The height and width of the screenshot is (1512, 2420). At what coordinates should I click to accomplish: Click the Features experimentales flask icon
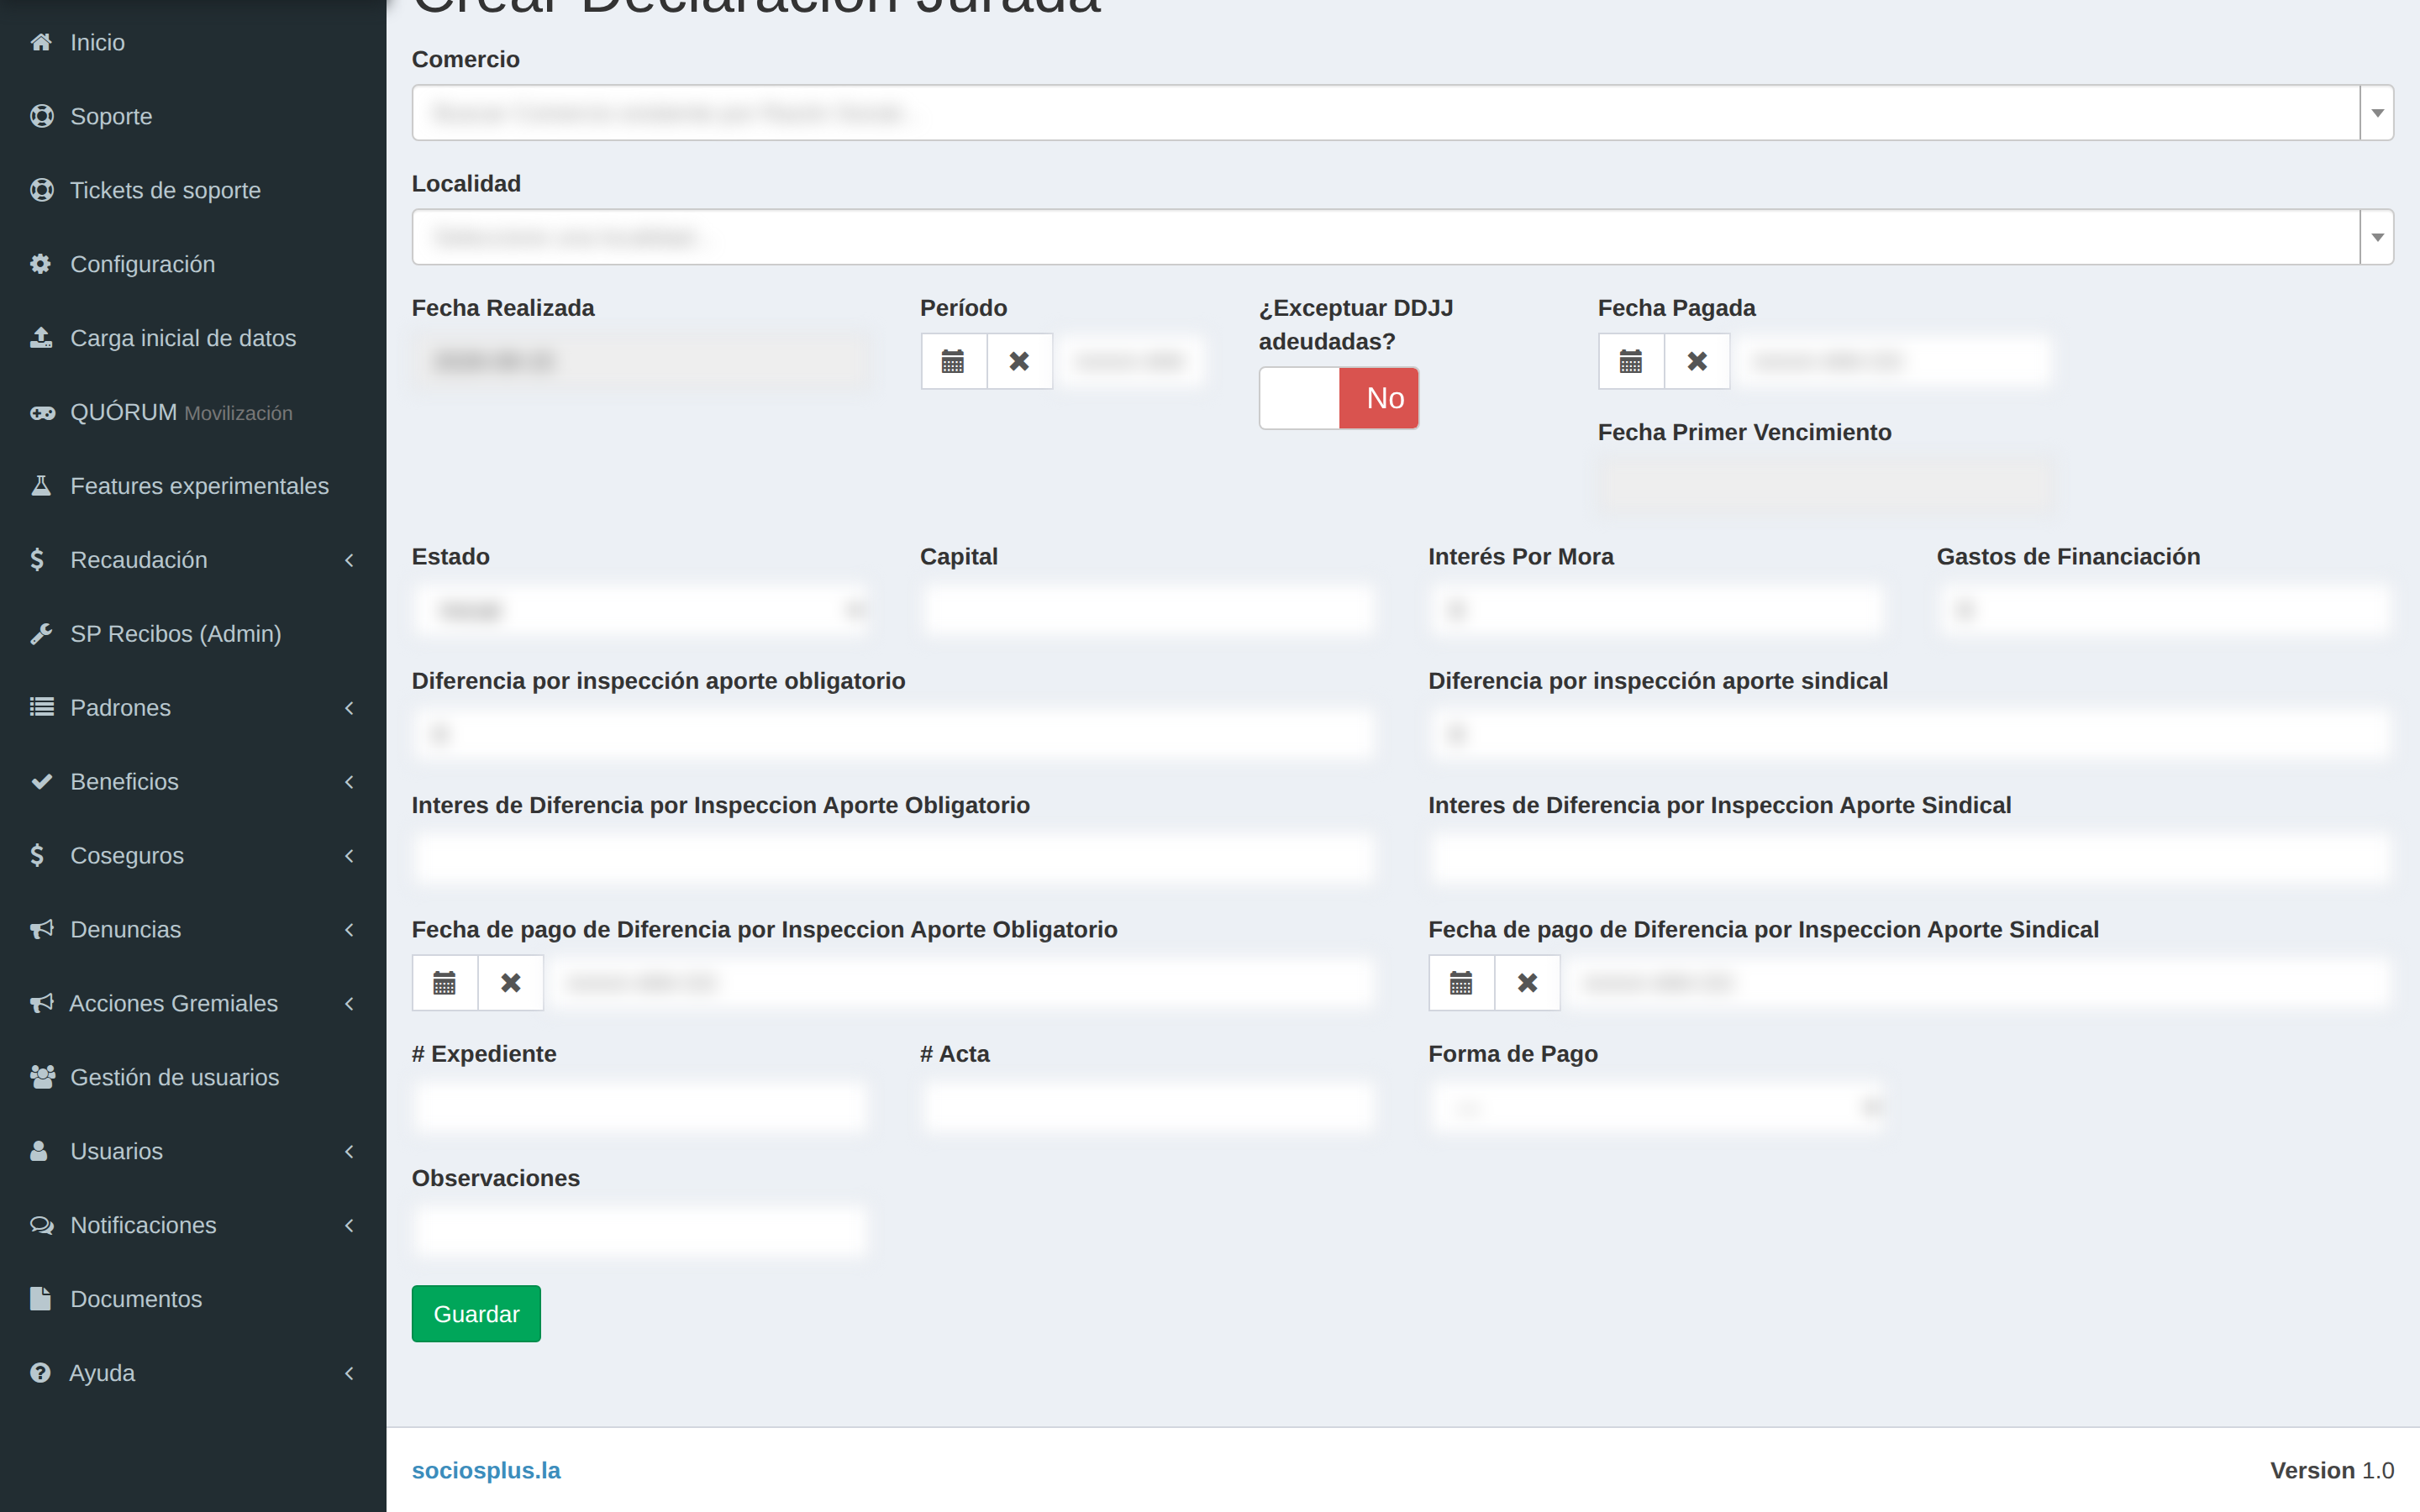(x=41, y=486)
